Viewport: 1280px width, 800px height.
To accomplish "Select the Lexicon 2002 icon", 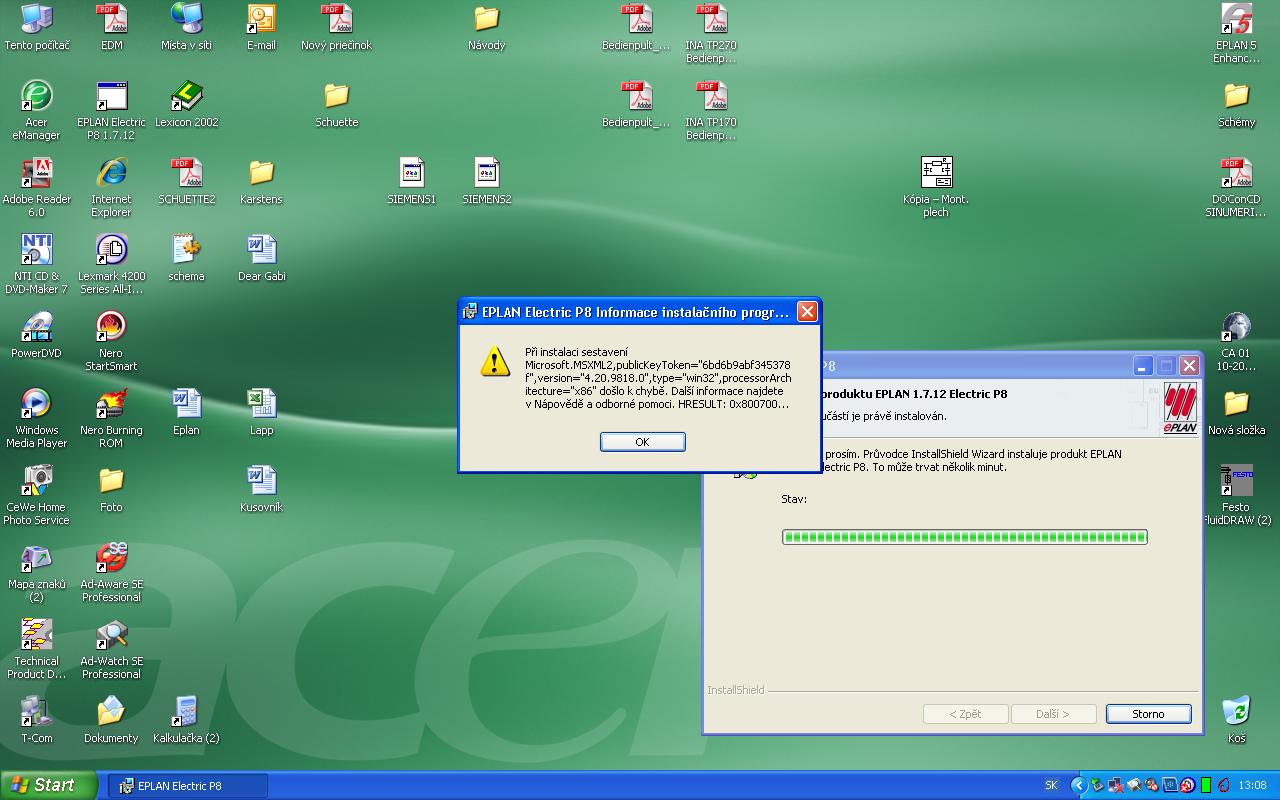I will pyautogui.click(x=186, y=104).
